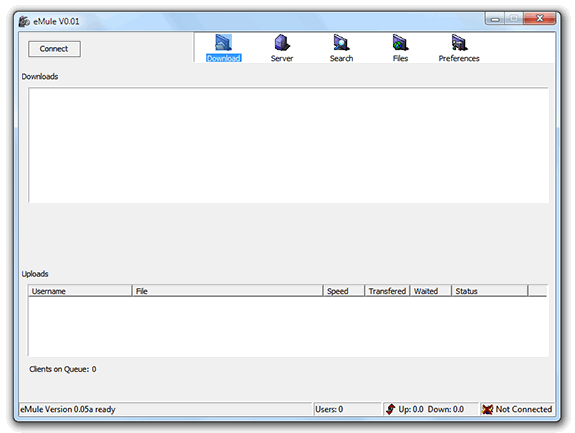Click the 'Users: 0' status pane
The image size is (575, 433).
pyautogui.click(x=347, y=409)
